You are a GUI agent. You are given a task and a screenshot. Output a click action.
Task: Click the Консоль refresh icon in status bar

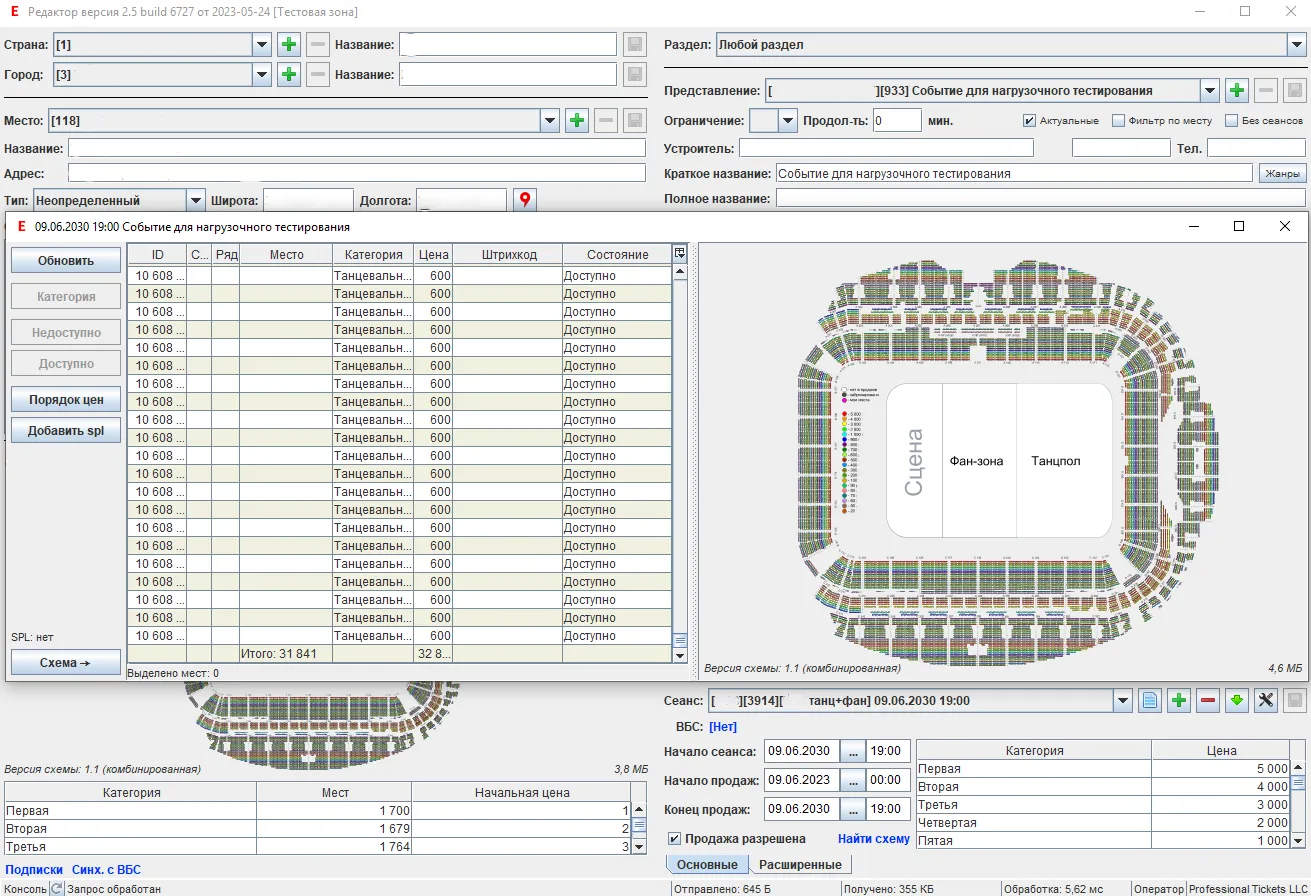click(x=57, y=888)
